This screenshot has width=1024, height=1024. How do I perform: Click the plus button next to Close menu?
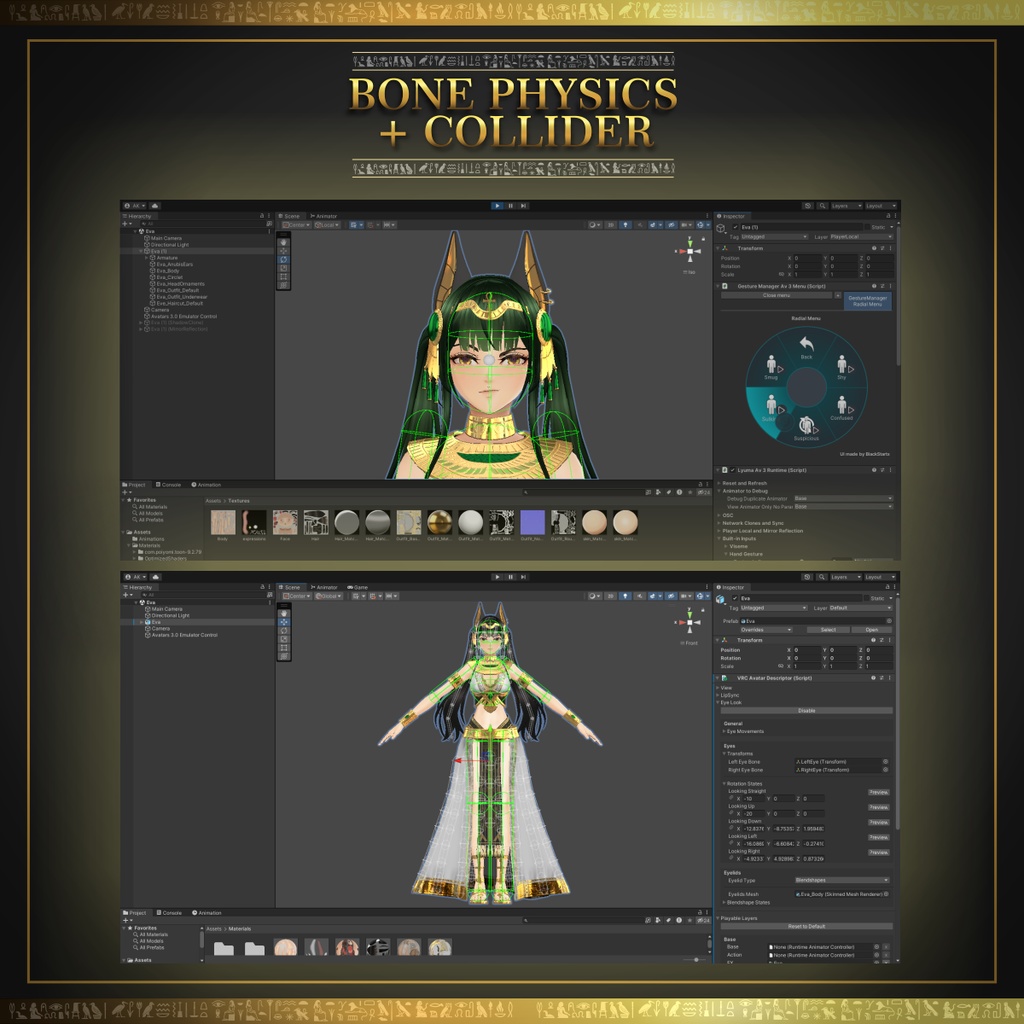[837, 295]
